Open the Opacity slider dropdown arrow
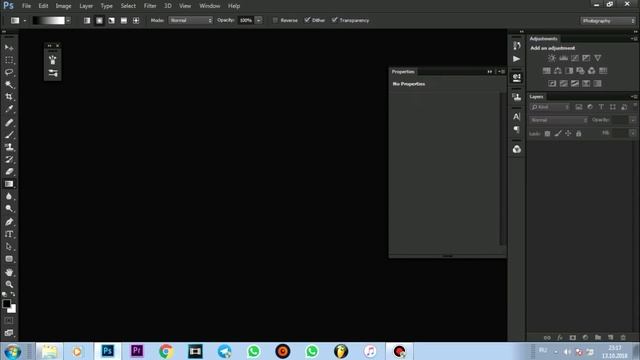This screenshot has width=640, height=360. point(258,20)
